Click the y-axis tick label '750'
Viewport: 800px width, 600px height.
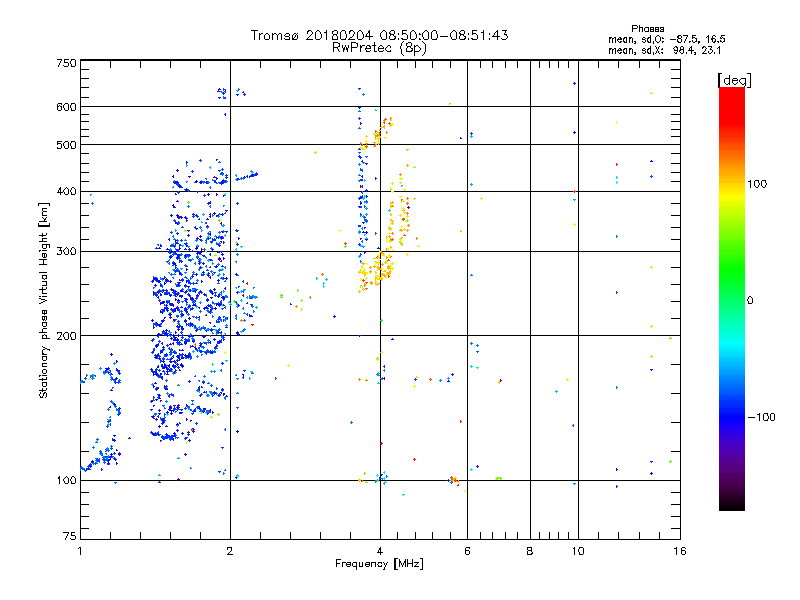(66, 63)
